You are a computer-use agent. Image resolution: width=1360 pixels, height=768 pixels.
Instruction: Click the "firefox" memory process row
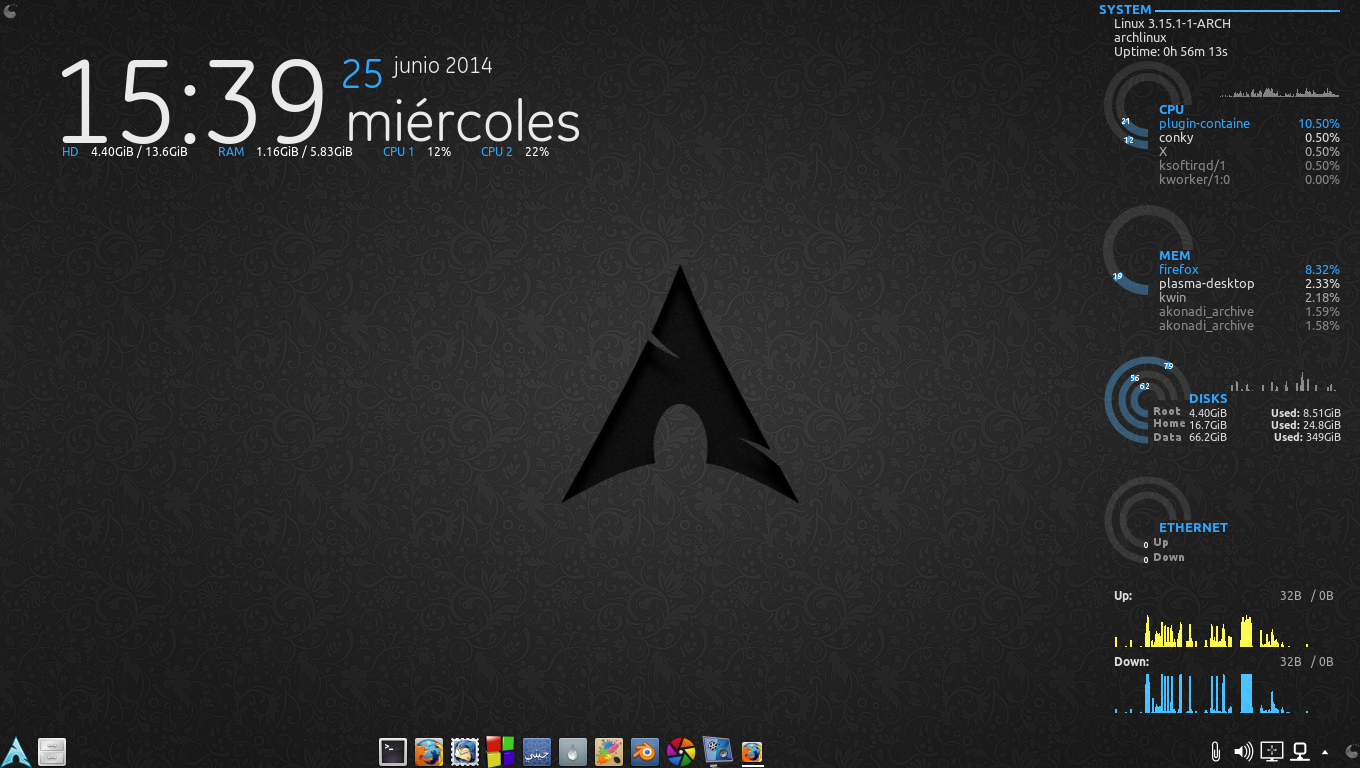[1249, 270]
